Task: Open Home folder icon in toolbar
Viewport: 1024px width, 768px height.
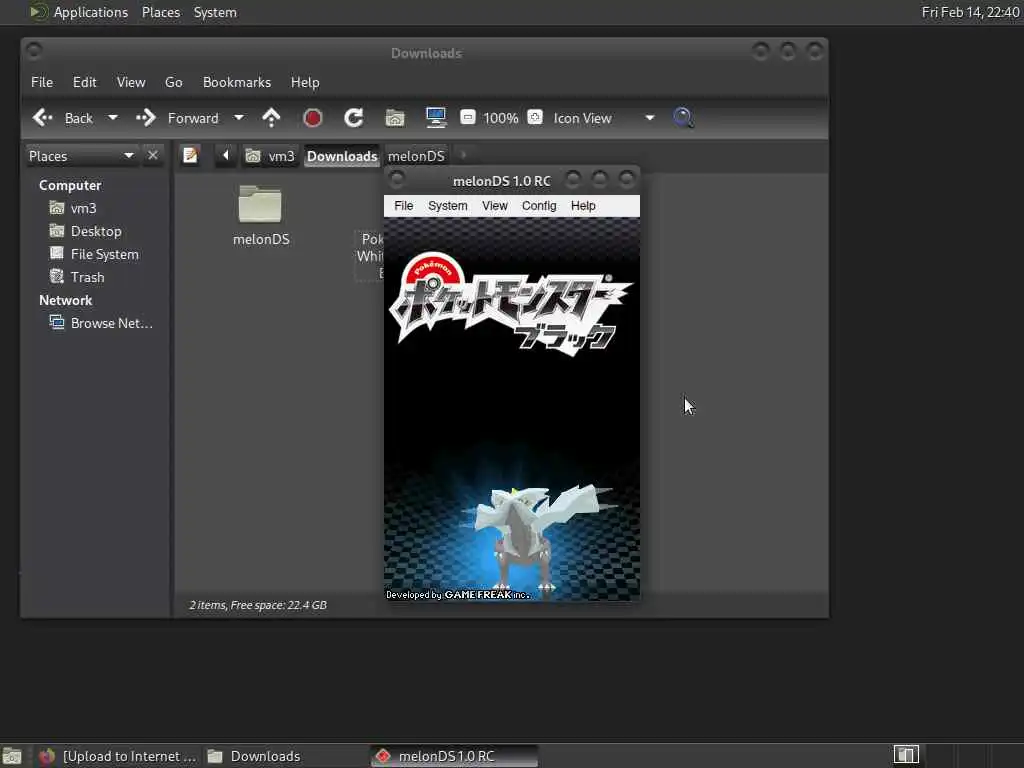Action: pos(394,118)
